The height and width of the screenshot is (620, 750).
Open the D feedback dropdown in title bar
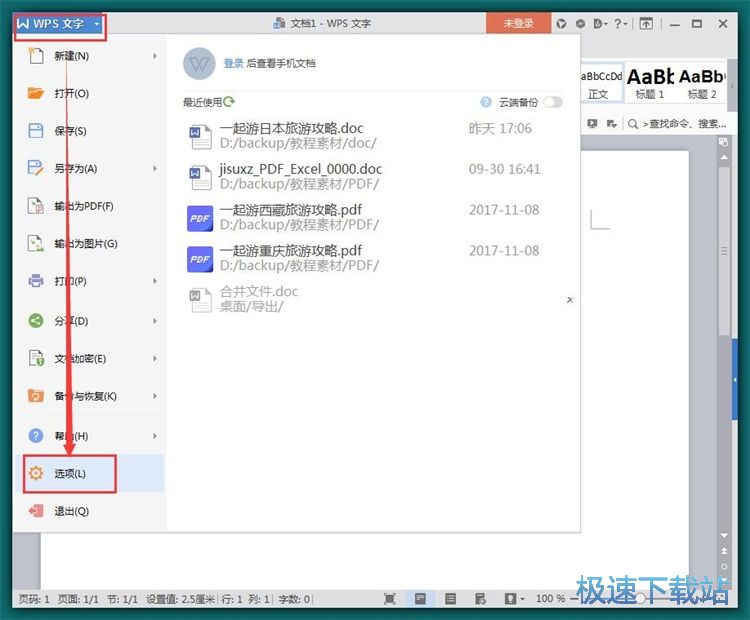coord(600,23)
